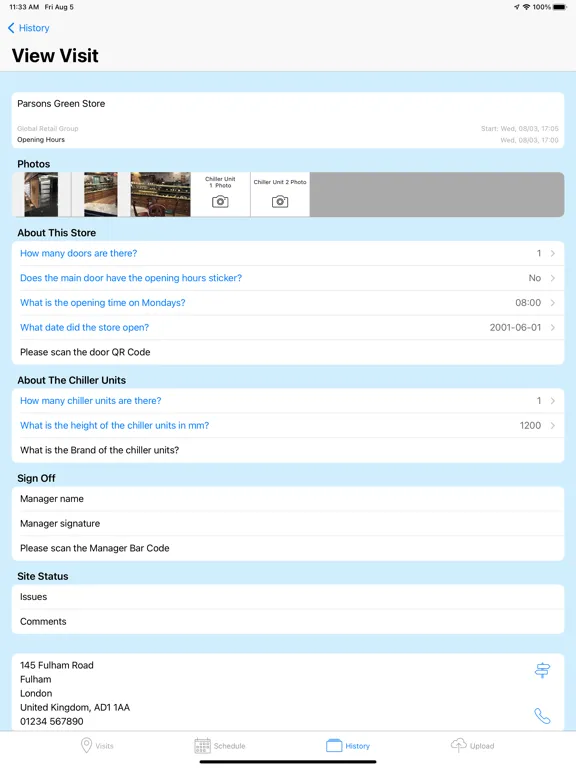Go back to History
The image size is (576, 768).
pyautogui.click(x=28, y=28)
